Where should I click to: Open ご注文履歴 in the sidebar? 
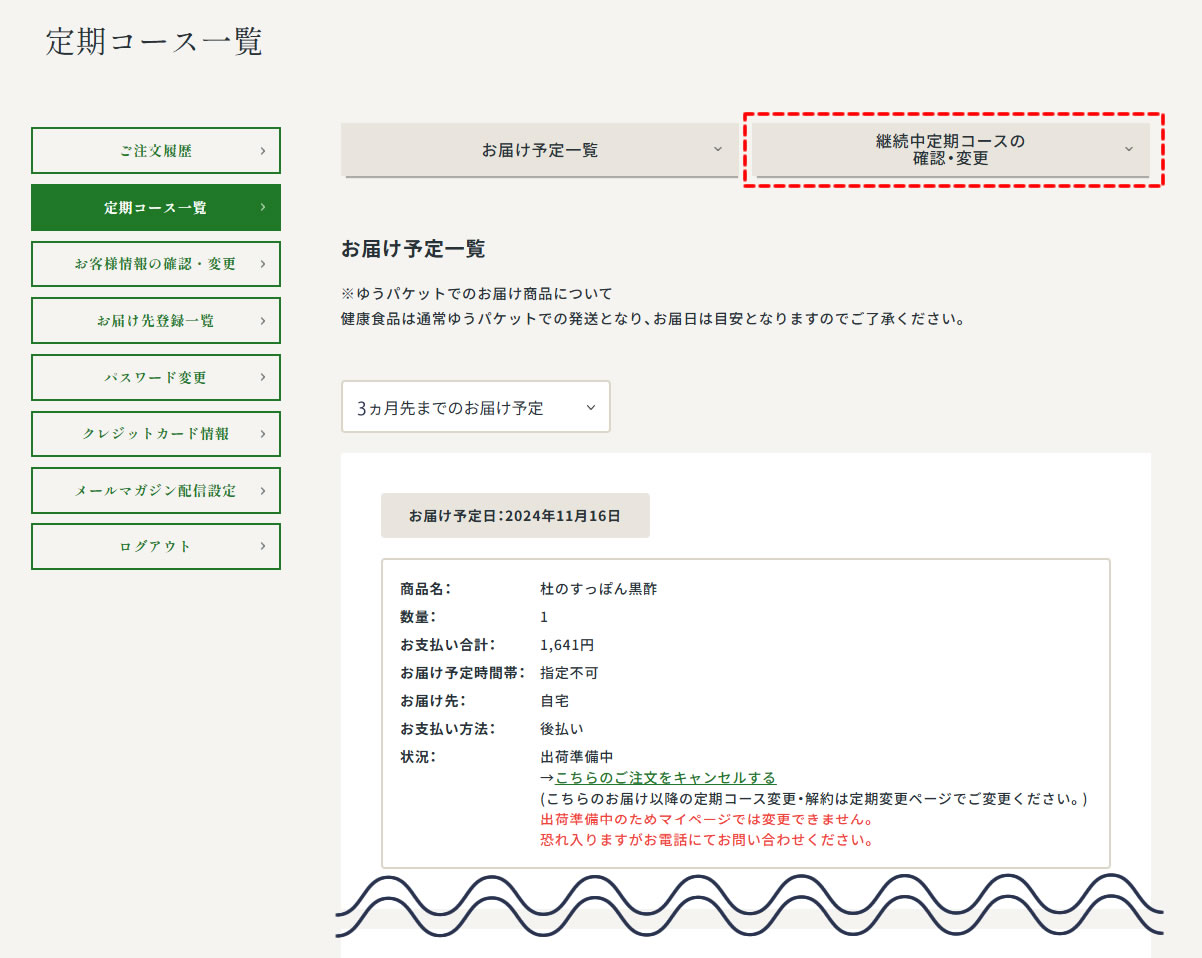click(156, 151)
